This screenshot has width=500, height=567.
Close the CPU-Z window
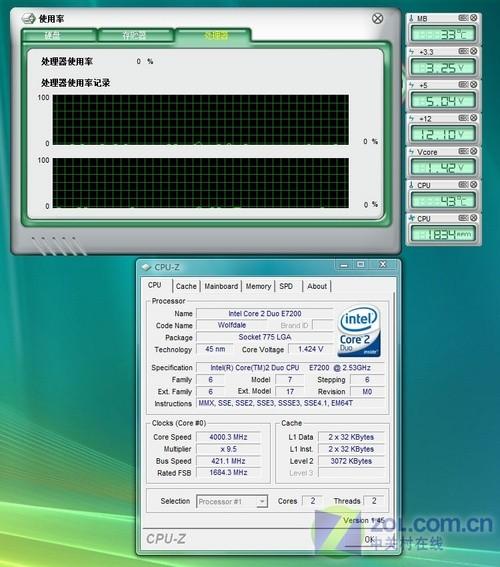click(383, 265)
